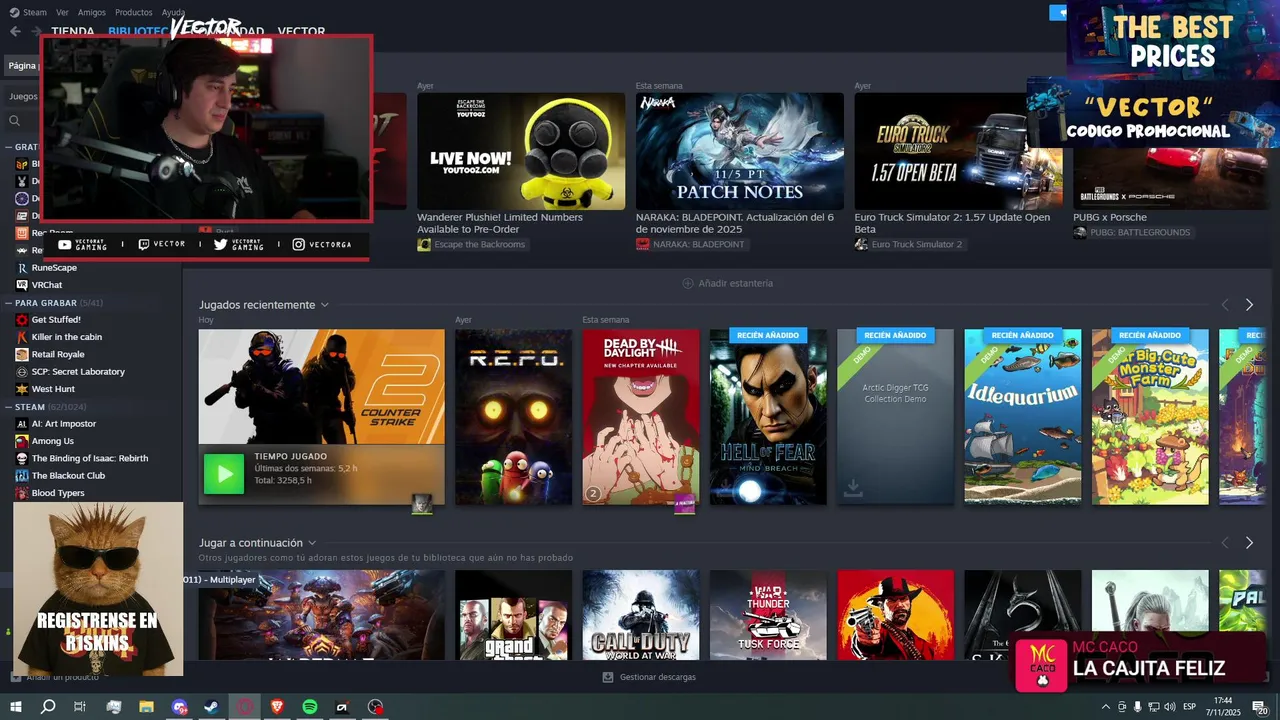The height and width of the screenshot is (720, 1280).
Task: Open the Ayuda menu
Action: [x=173, y=13]
